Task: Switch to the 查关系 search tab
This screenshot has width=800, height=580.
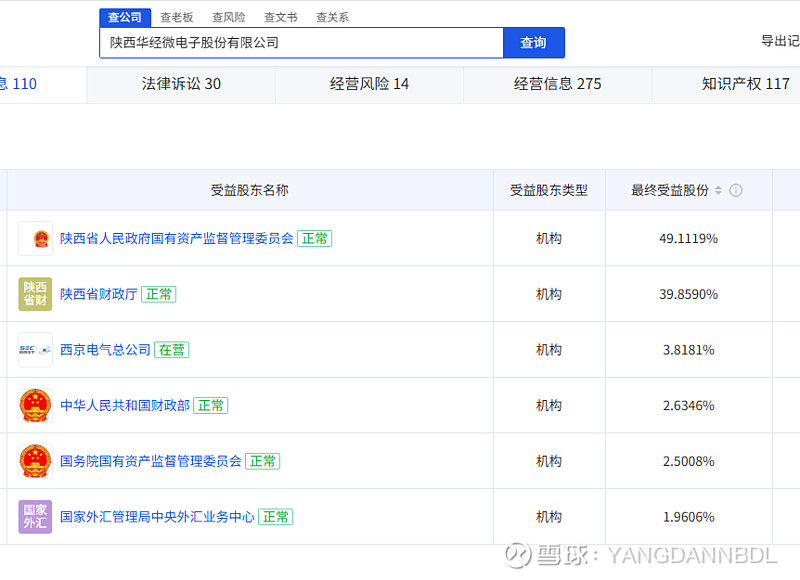Action: click(332, 17)
